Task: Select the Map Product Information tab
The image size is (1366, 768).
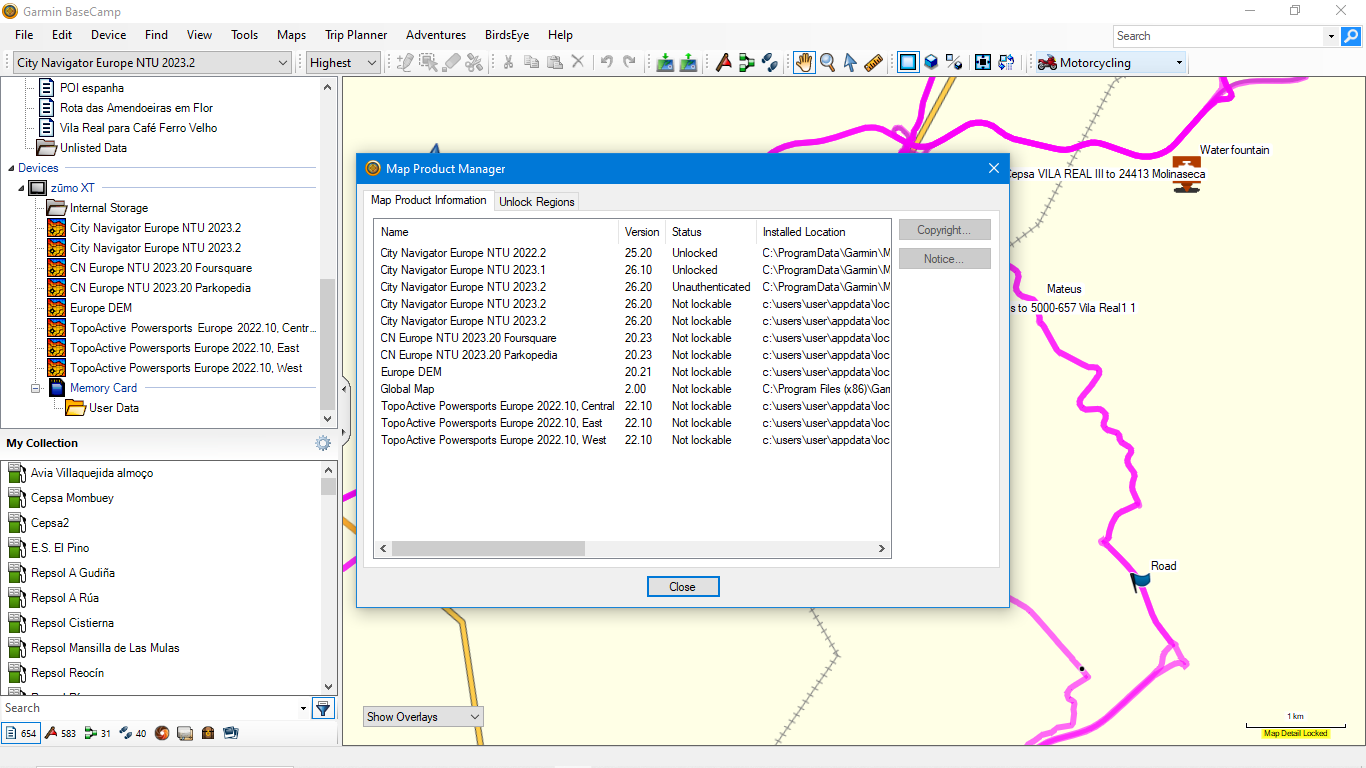Action: [x=429, y=200]
